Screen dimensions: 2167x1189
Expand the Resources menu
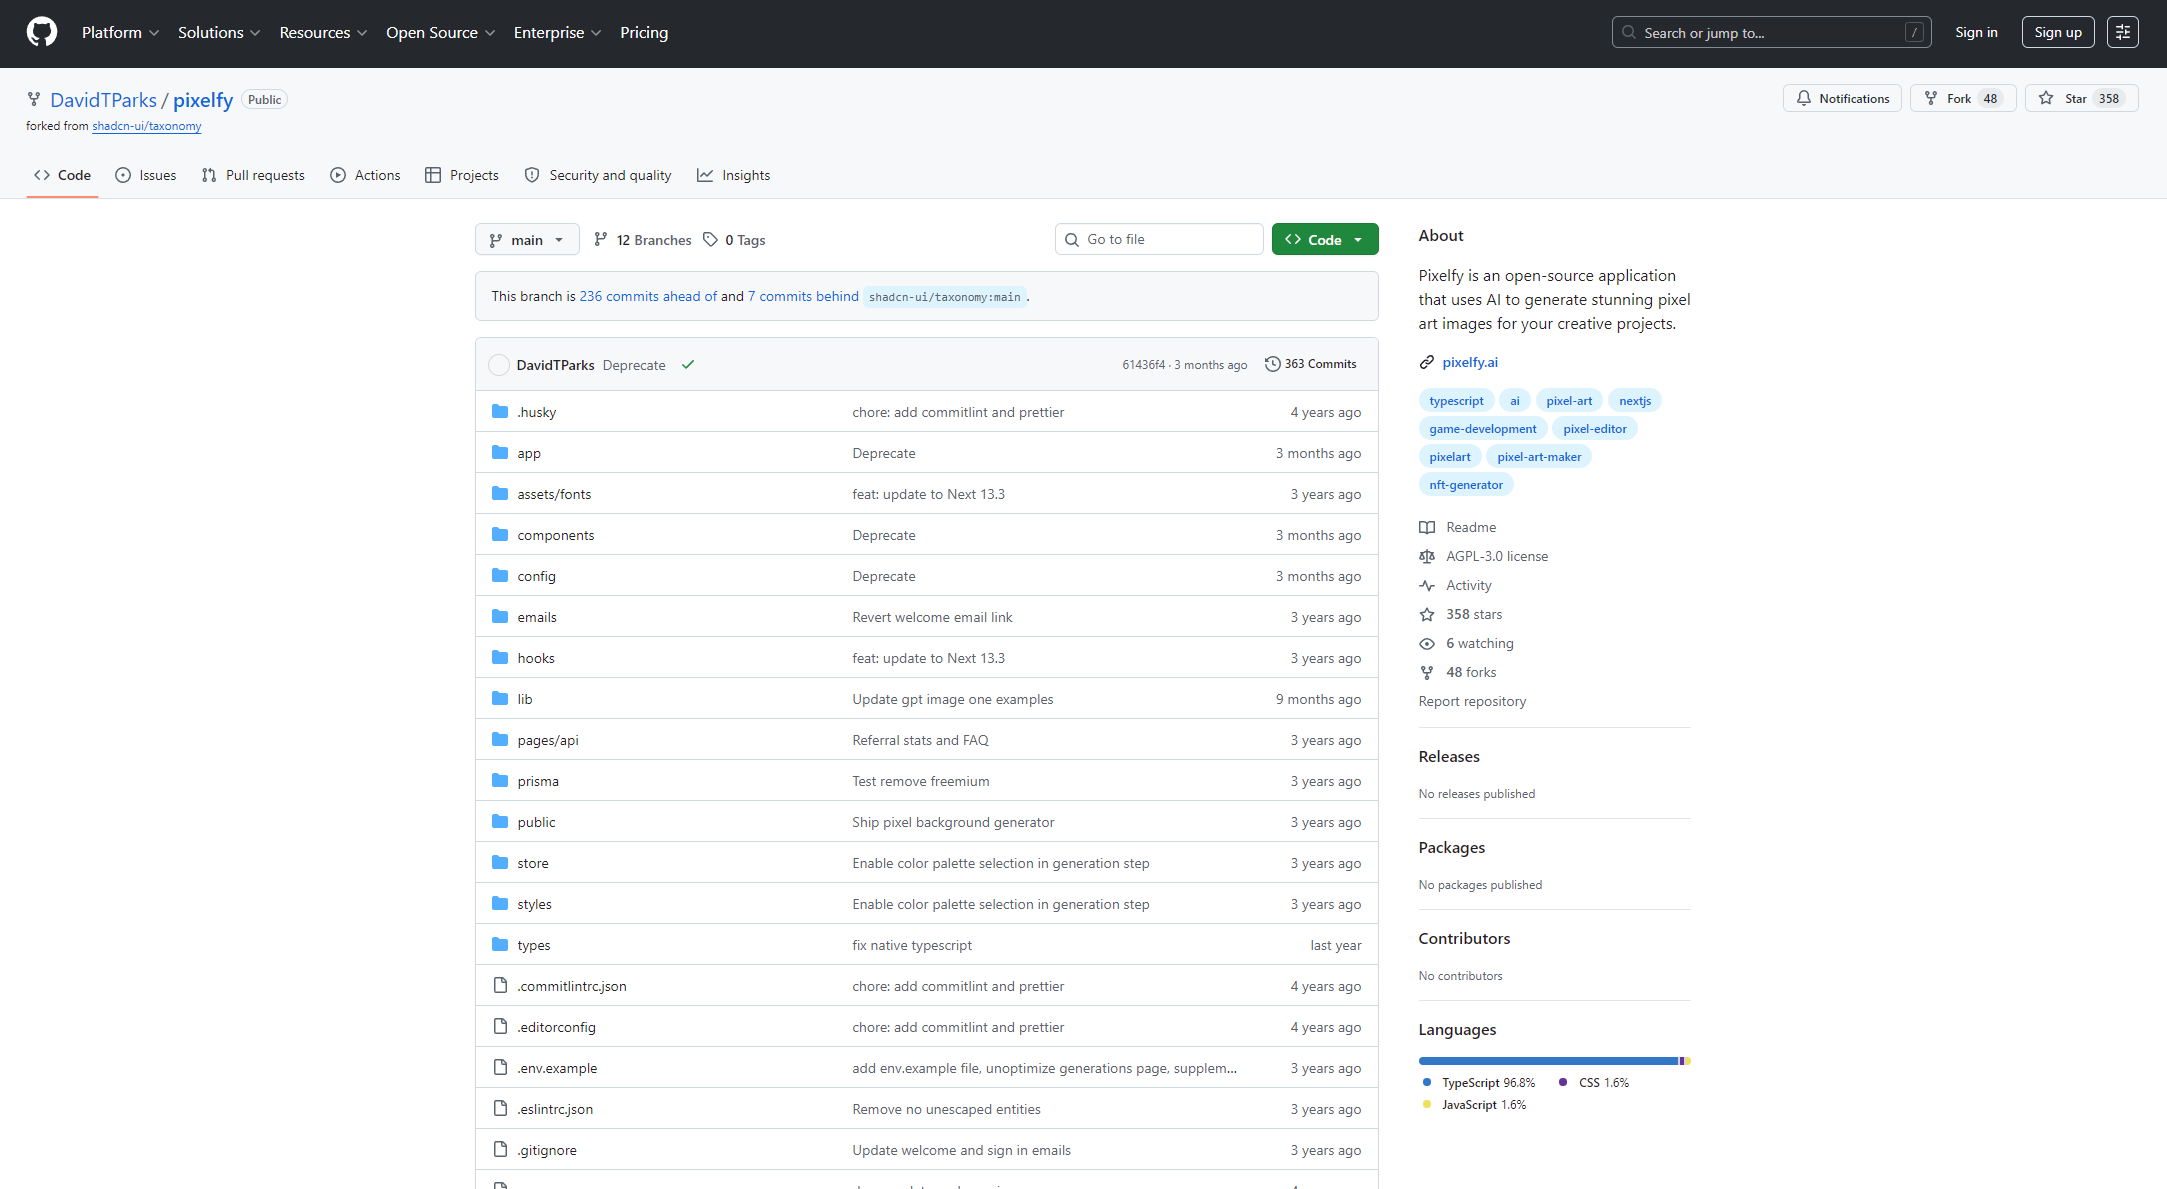point(324,33)
